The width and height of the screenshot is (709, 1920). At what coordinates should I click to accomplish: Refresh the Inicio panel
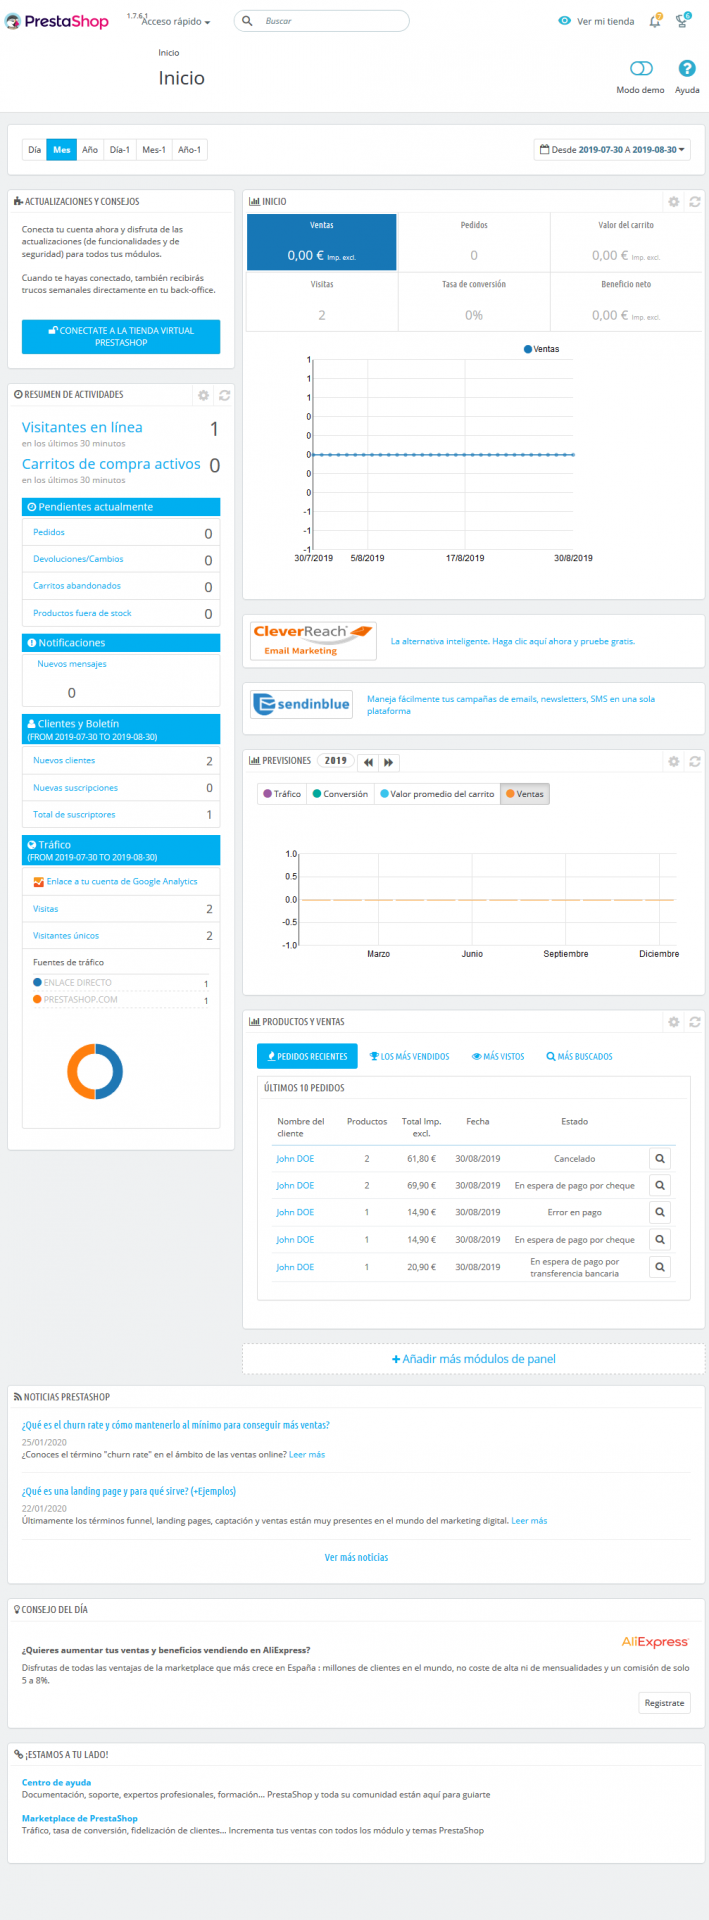(x=694, y=202)
